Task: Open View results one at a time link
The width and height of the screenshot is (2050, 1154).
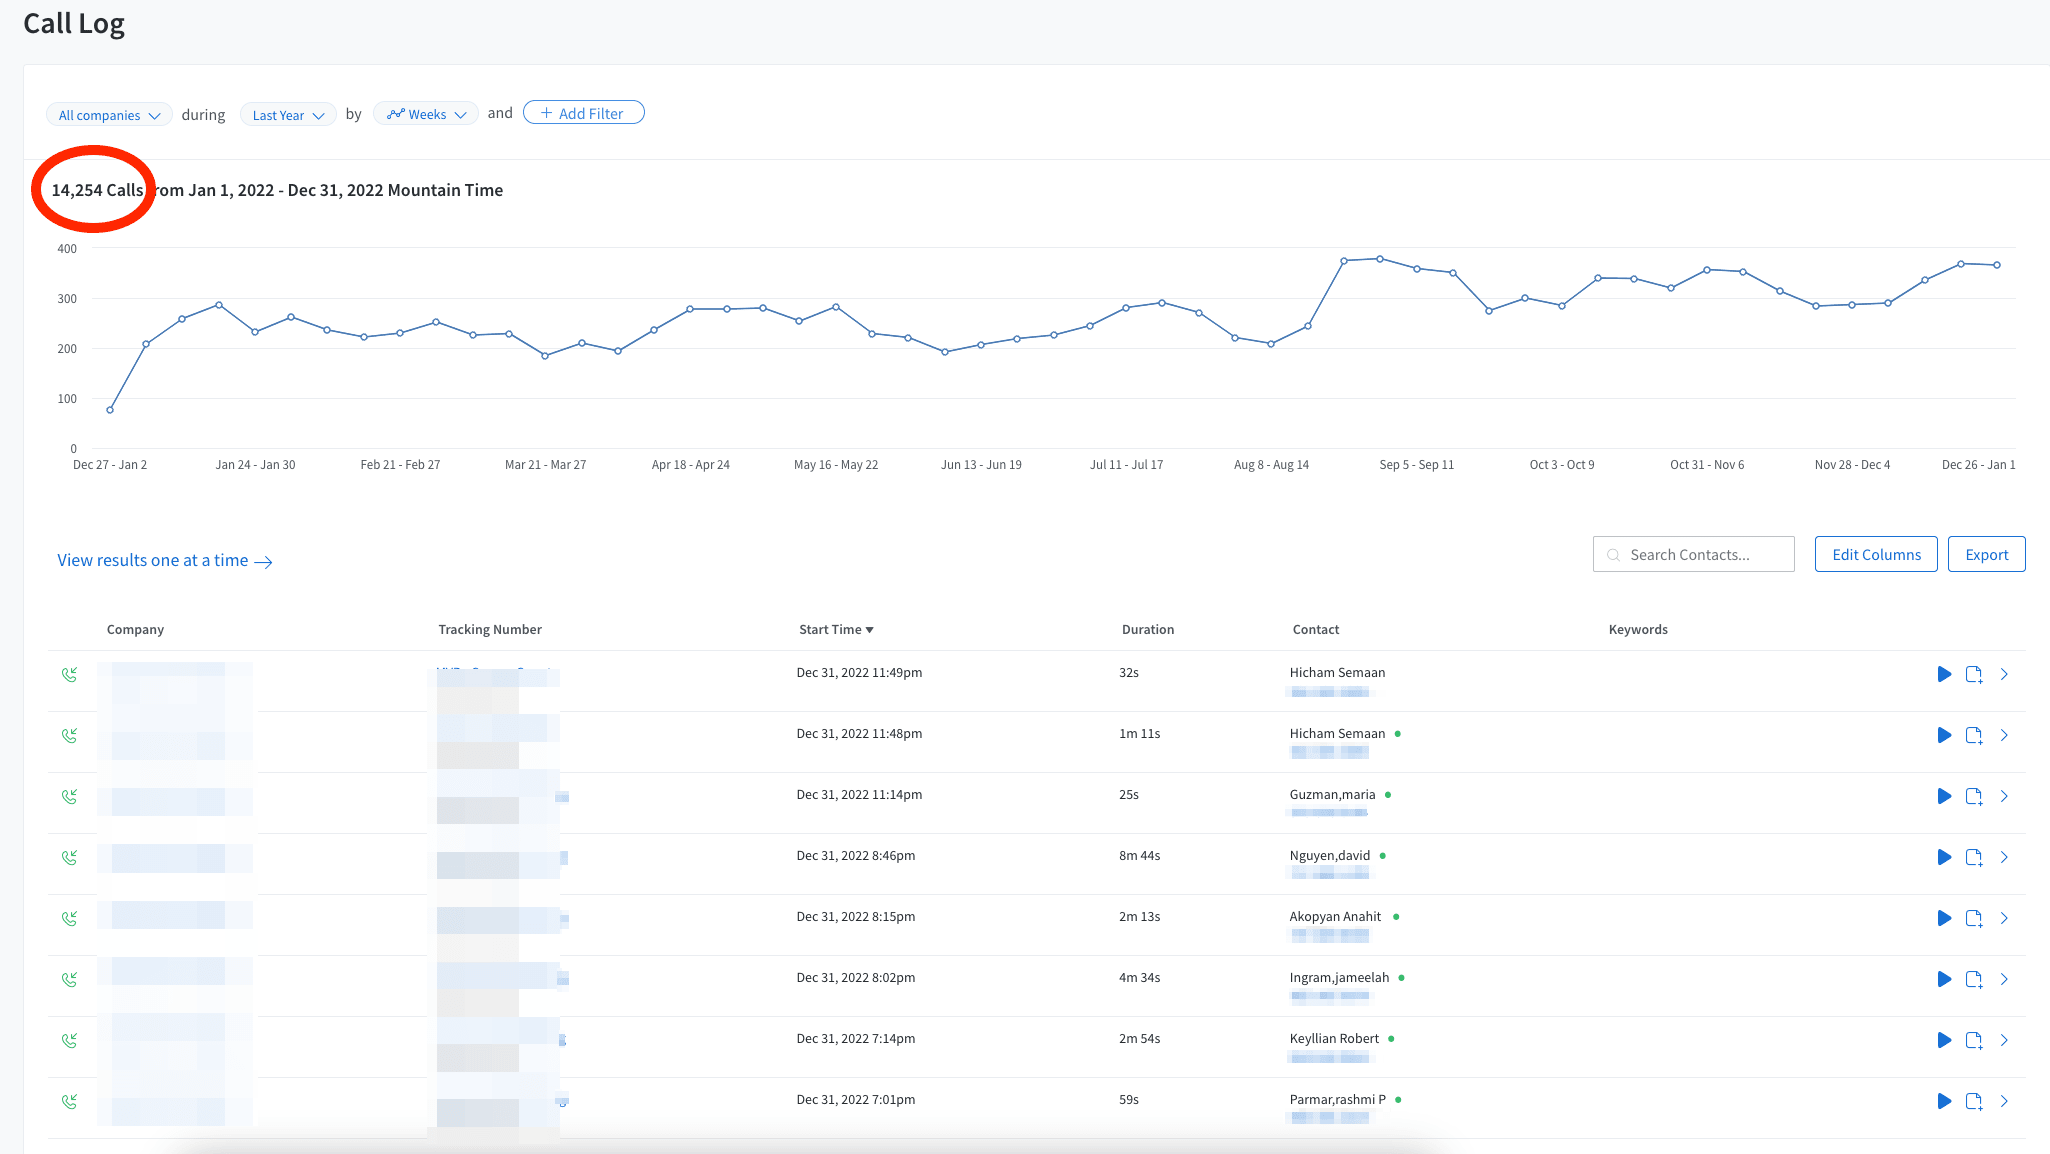Action: click(x=165, y=560)
